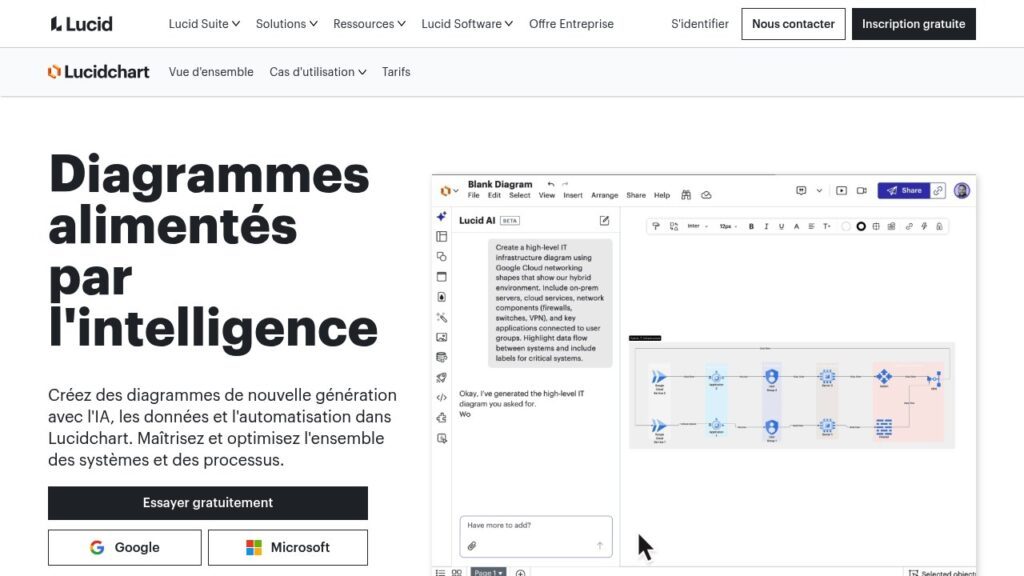Open the S'identifier link
Screen dimensions: 1024x576
click(x=699, y=24)
